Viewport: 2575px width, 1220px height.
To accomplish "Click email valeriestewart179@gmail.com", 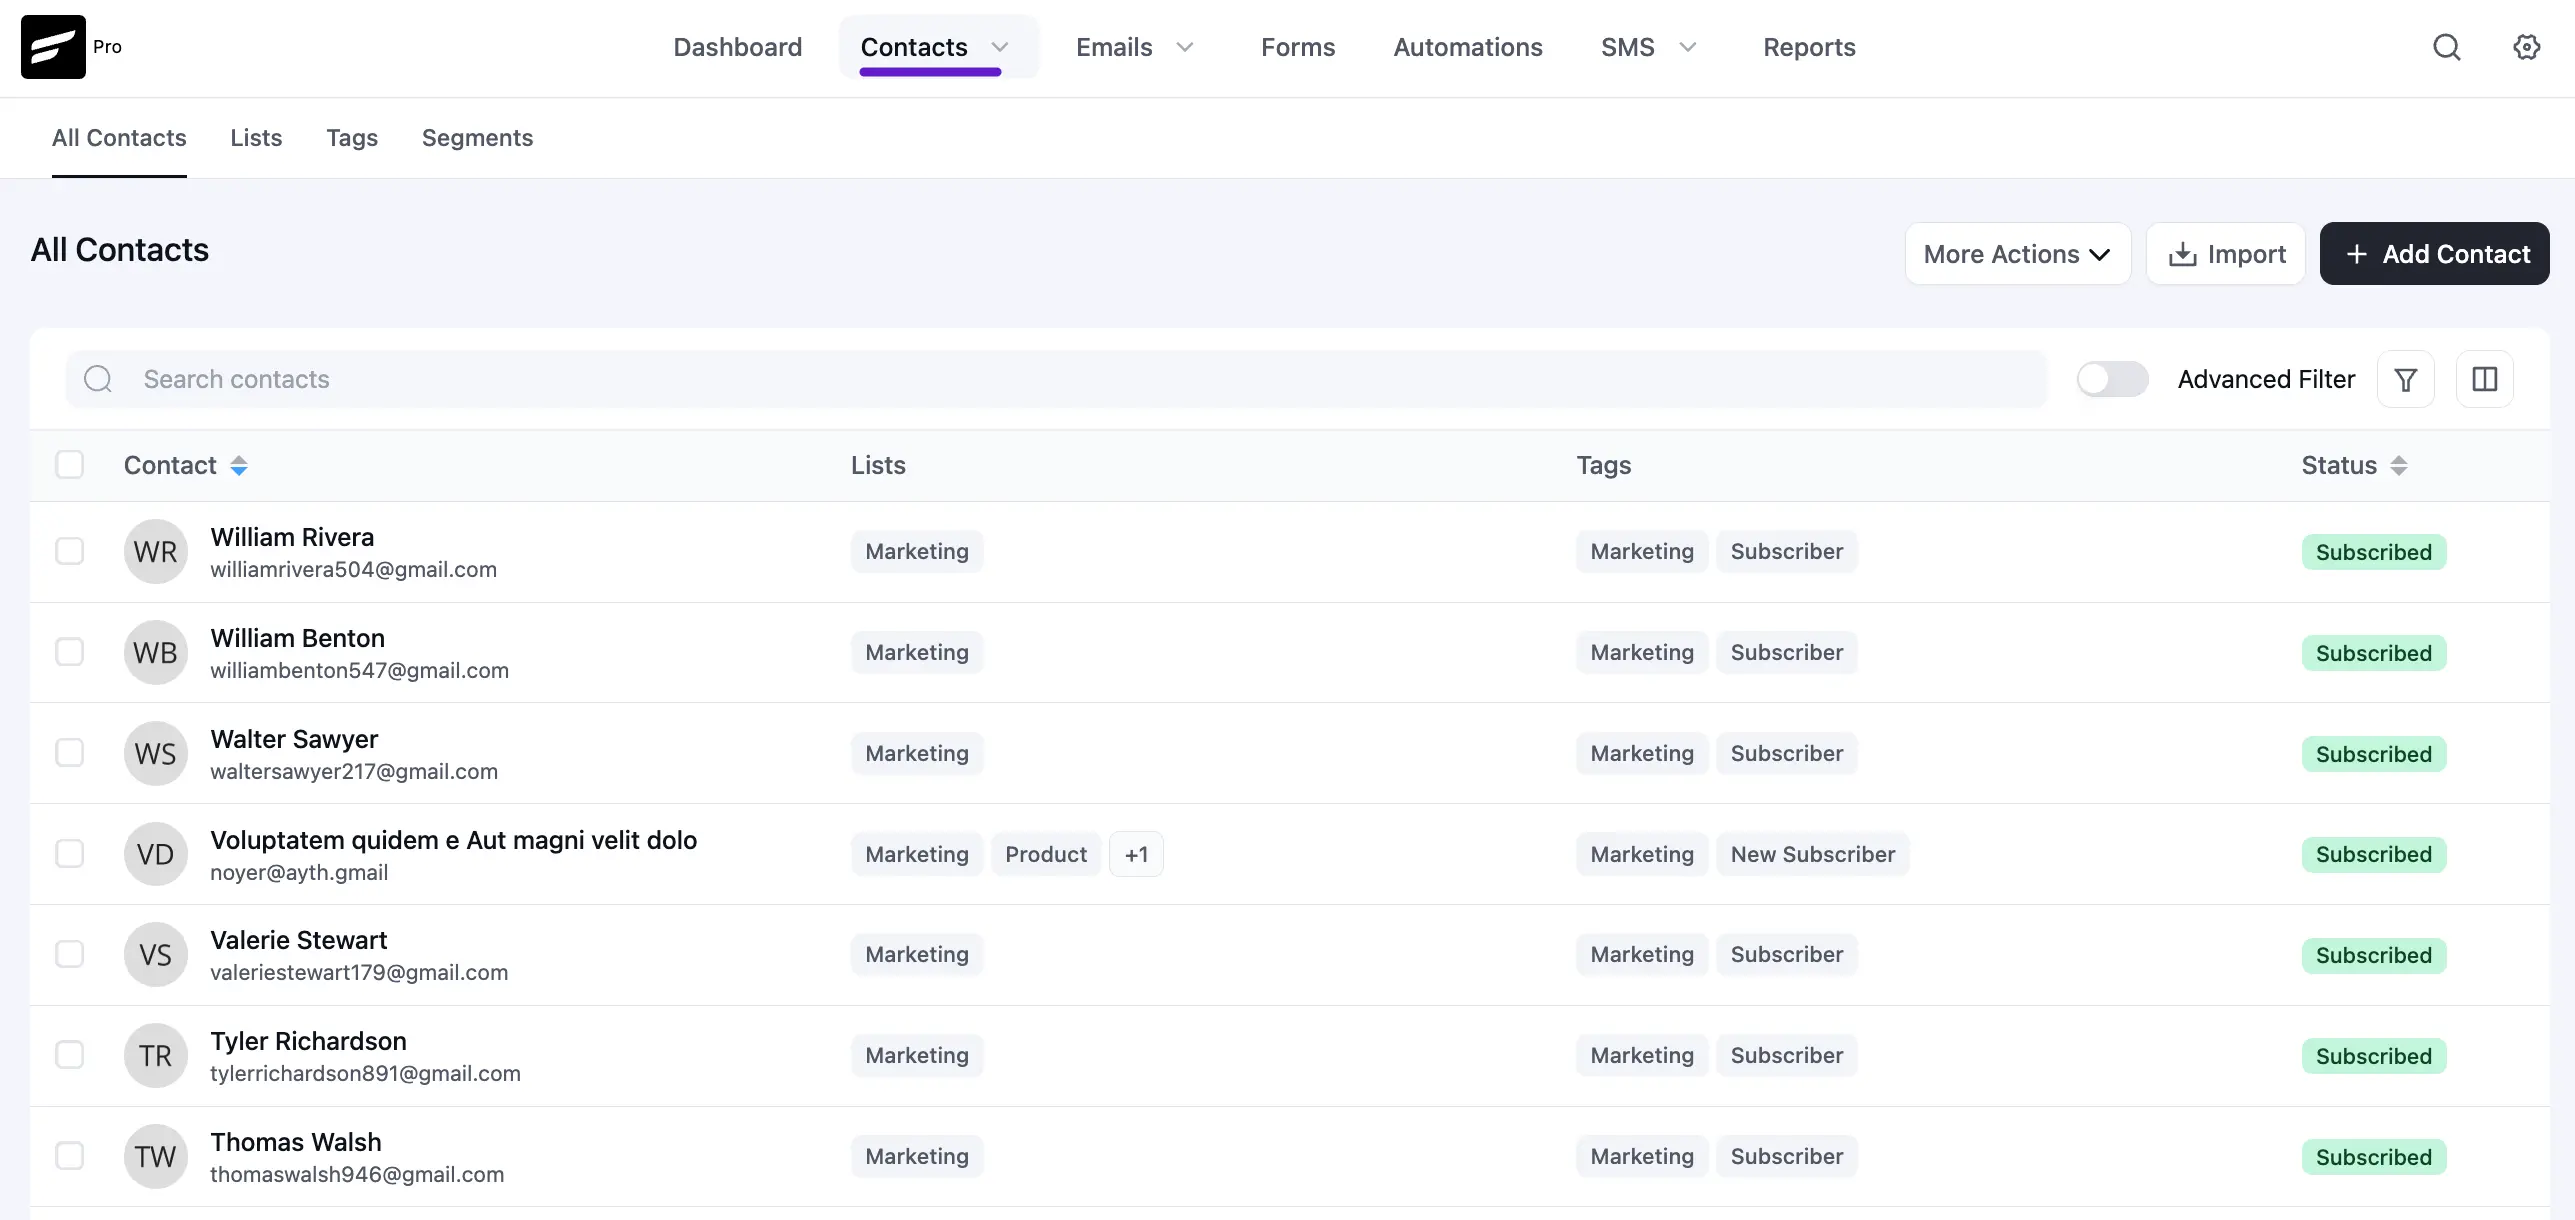I will pyautogui.click(x=359, y=973).
